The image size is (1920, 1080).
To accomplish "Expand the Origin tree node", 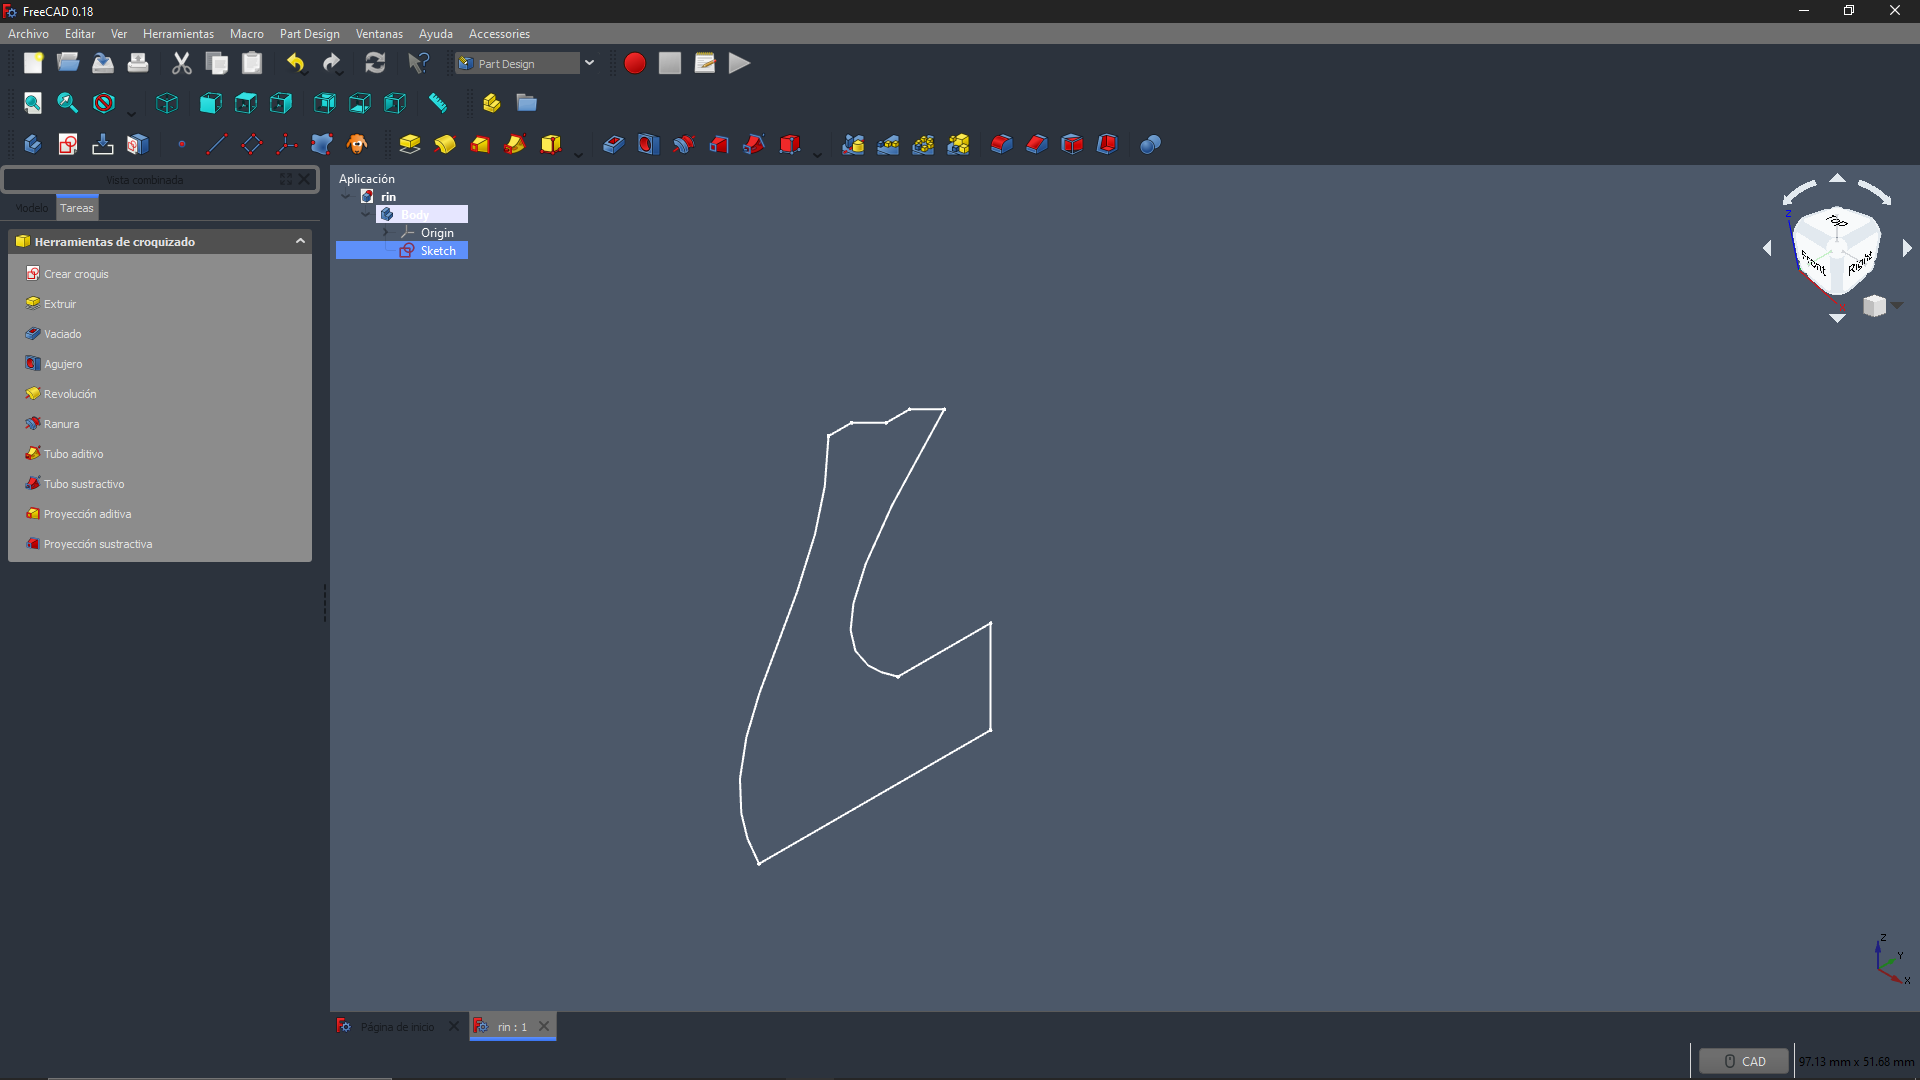I will click(386, 232).
